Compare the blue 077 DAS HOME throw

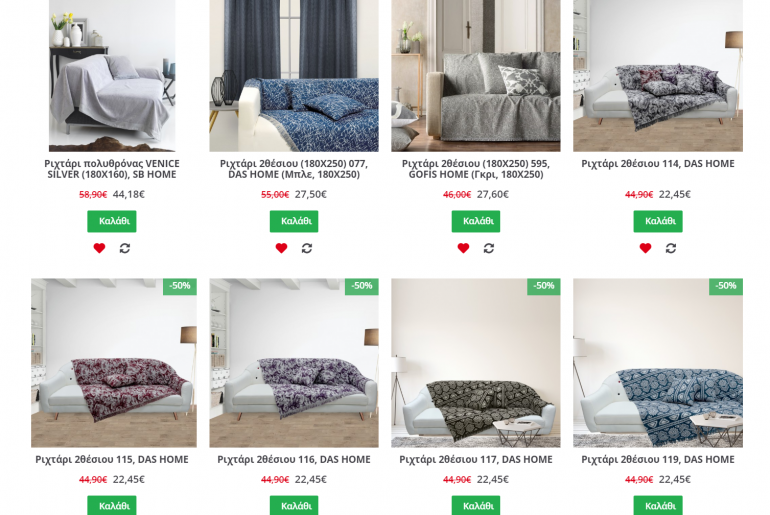coord(307,248)
